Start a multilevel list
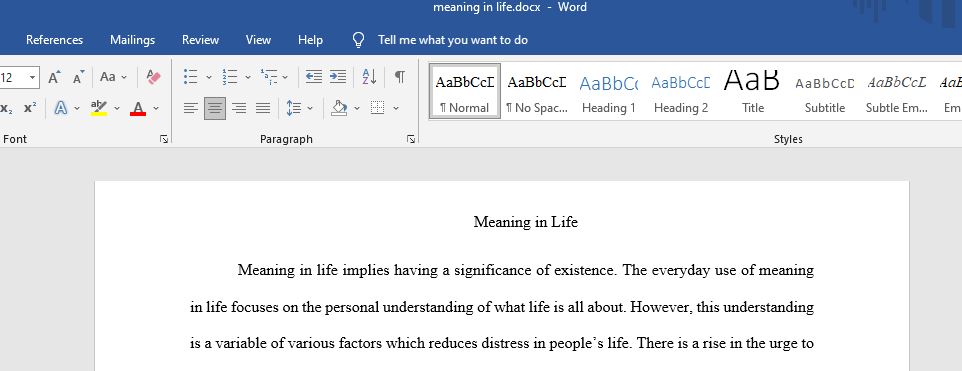 [x=269, y=77]
